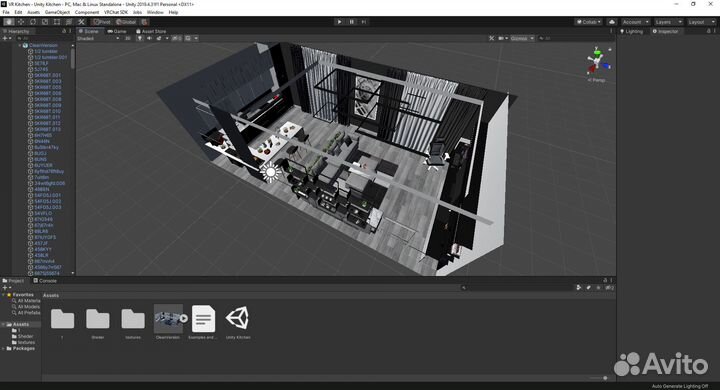
Task: Expand the Packages folder
Action: click(3, 349)
